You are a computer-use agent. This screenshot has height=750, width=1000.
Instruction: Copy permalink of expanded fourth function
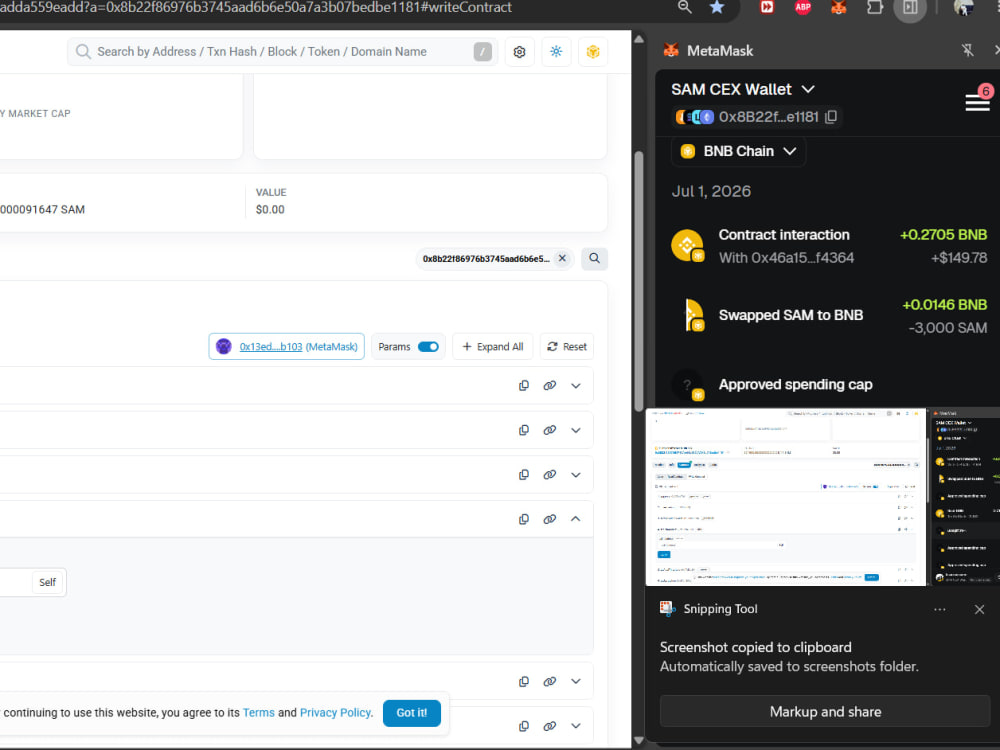tap(550, 519)
